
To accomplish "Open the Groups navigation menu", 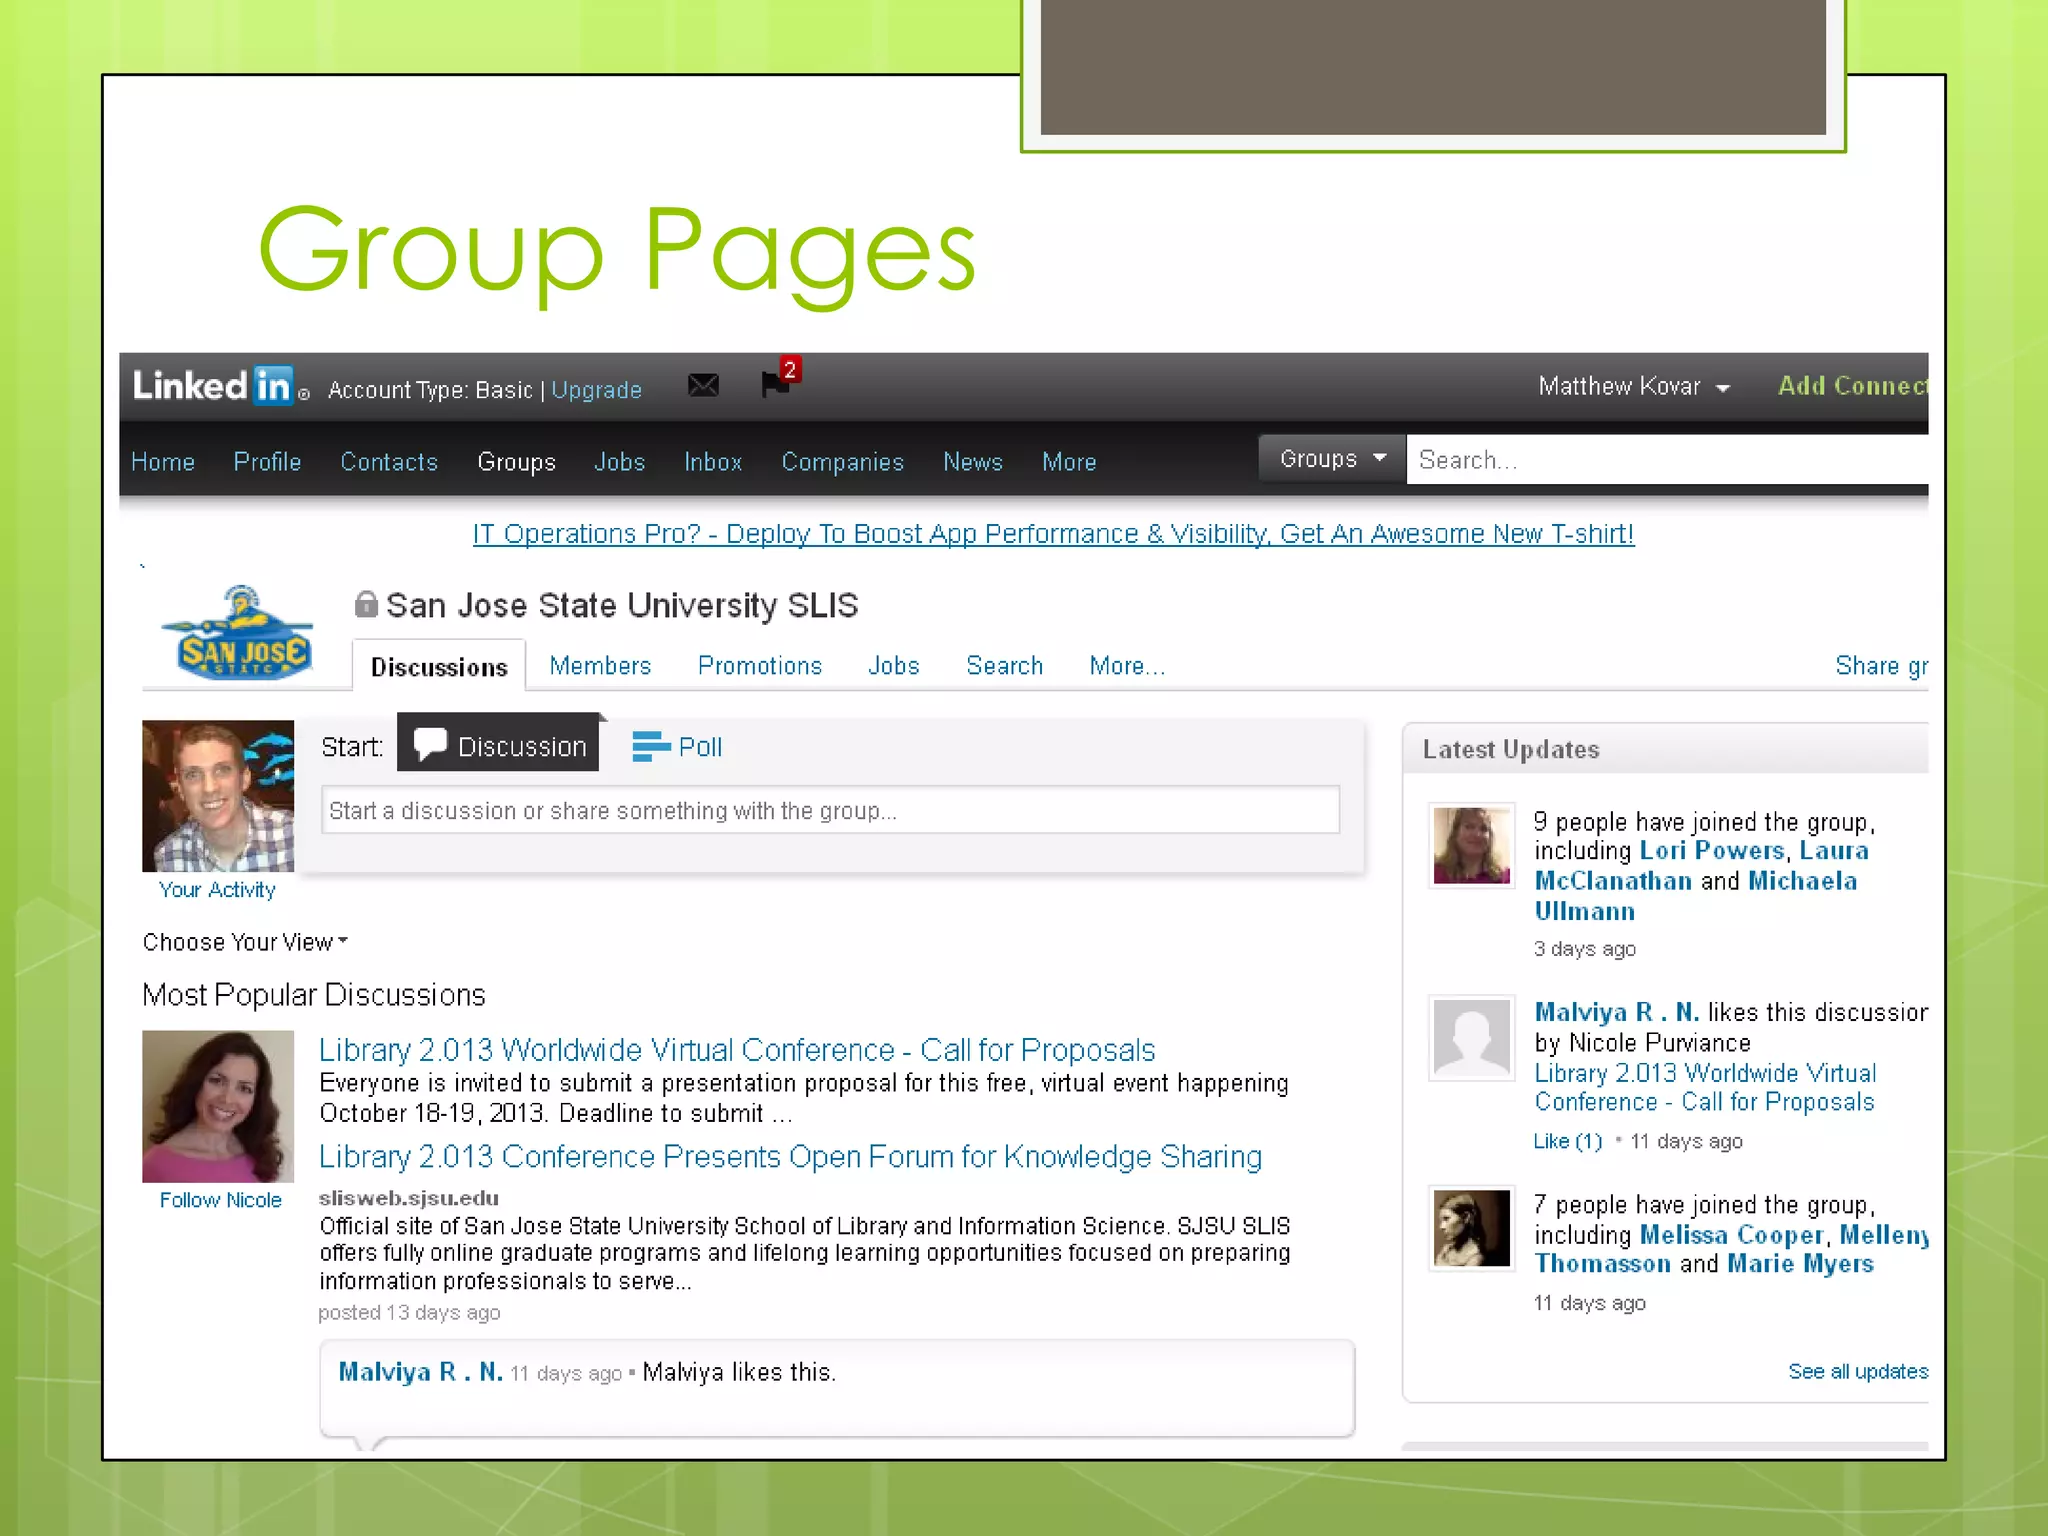I will (x=516, y=462).
